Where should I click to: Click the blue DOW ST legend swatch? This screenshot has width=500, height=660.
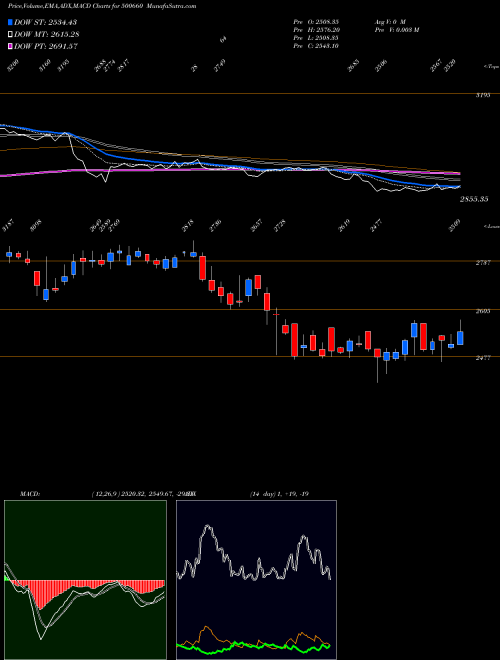(11, 22)
